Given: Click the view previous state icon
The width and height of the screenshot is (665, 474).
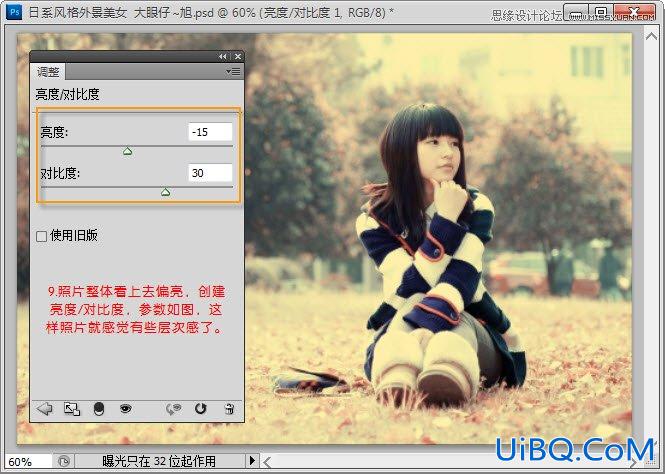Looking at the screenshot, I should 173,409.
